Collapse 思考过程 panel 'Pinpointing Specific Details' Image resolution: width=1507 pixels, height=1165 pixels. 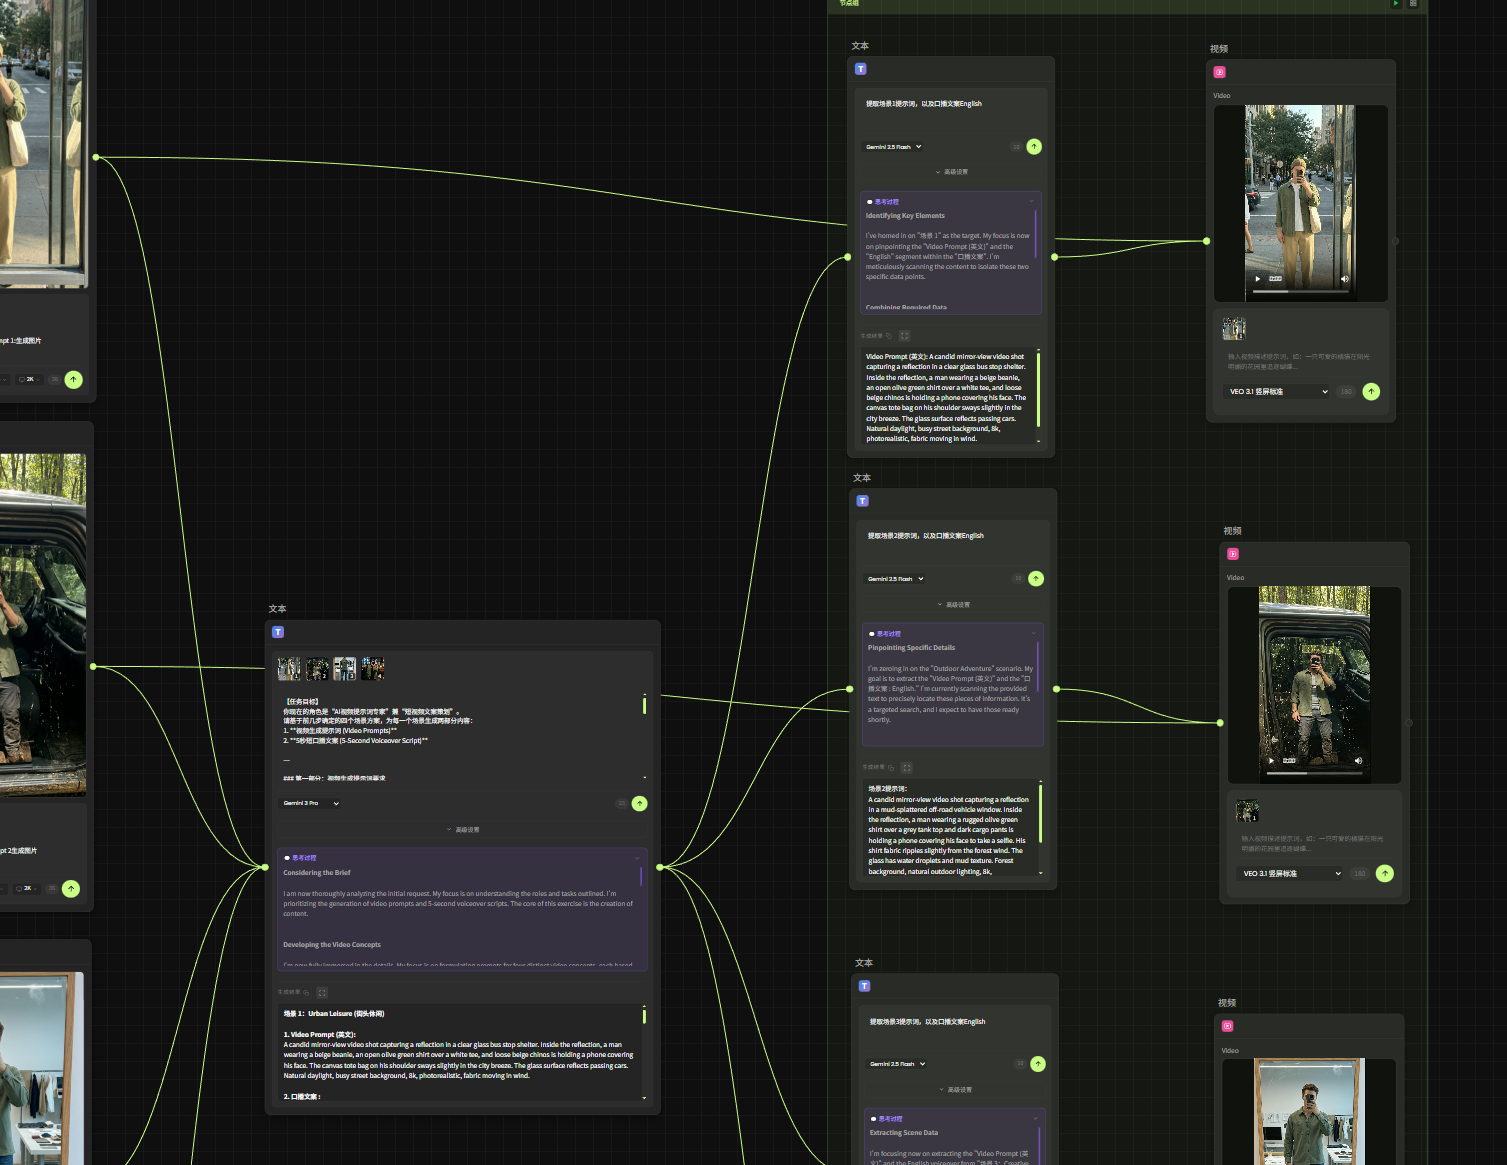(1033, 634)
